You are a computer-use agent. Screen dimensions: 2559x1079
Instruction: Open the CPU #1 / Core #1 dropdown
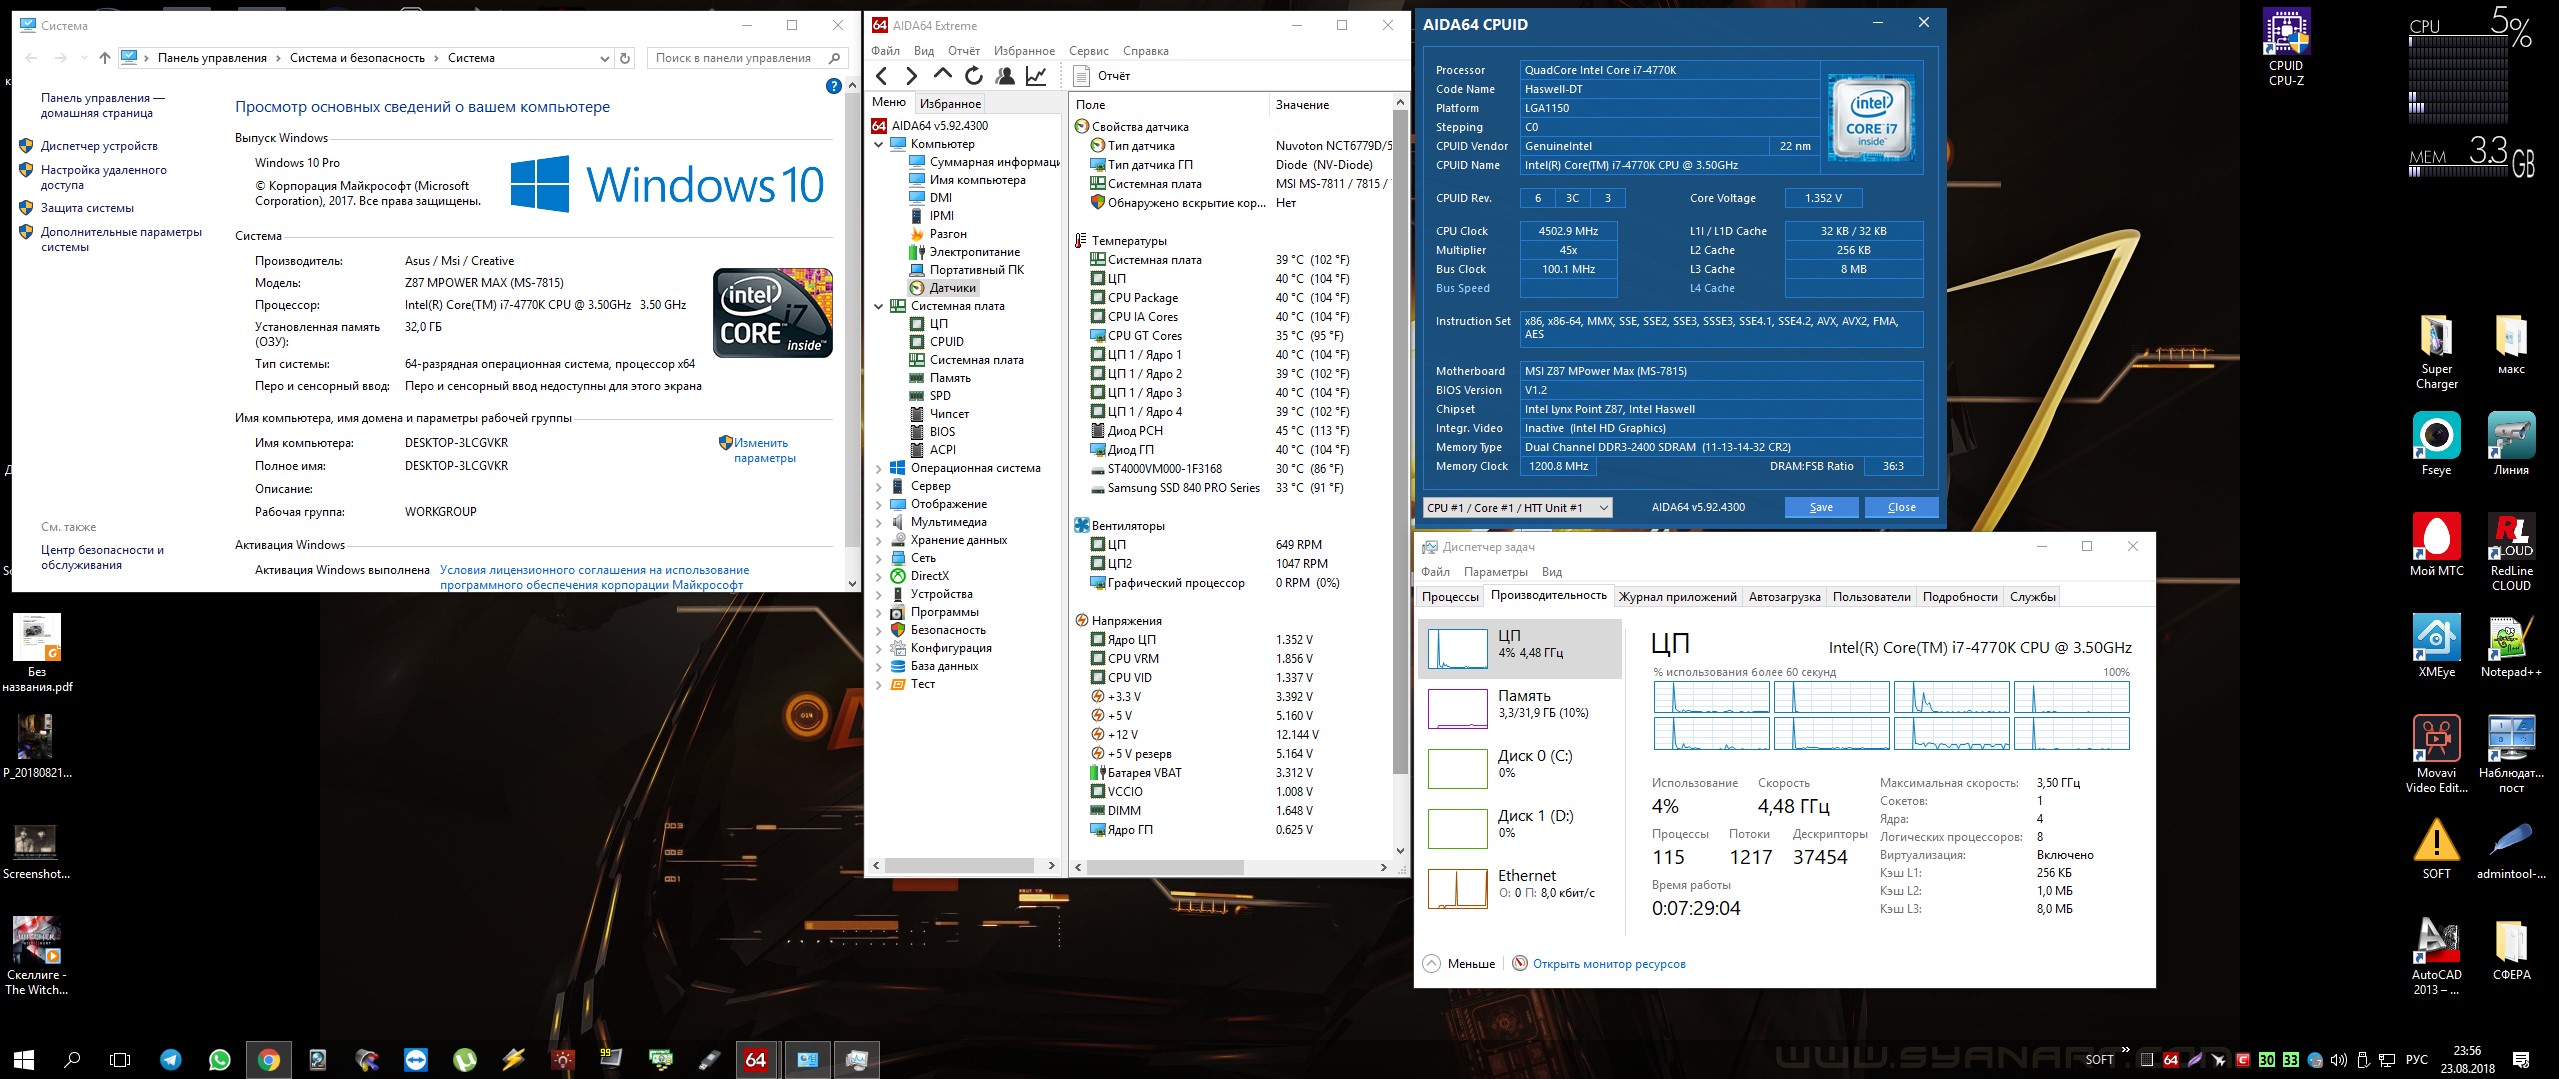(x=1516, y=508)
